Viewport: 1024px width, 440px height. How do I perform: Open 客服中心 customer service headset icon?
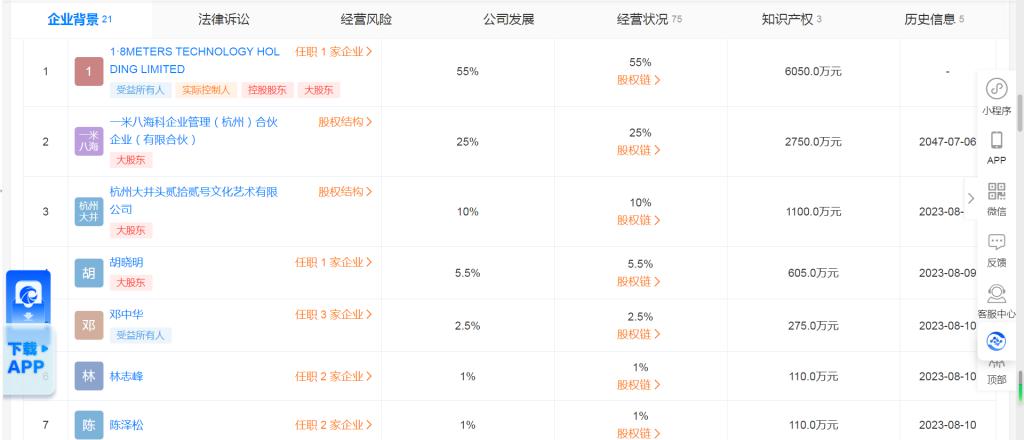tap(996, 294)
